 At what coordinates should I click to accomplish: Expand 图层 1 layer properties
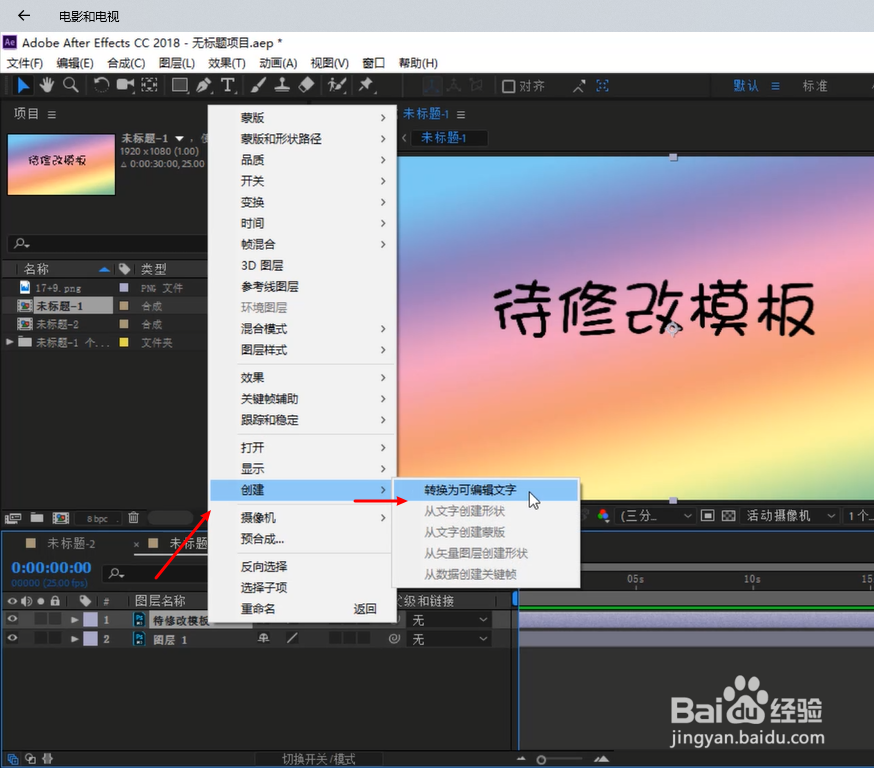75,639
